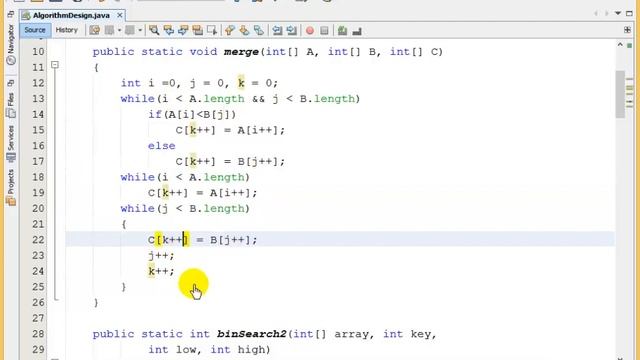Click Uncomment selected lines icon

point(357,31)
